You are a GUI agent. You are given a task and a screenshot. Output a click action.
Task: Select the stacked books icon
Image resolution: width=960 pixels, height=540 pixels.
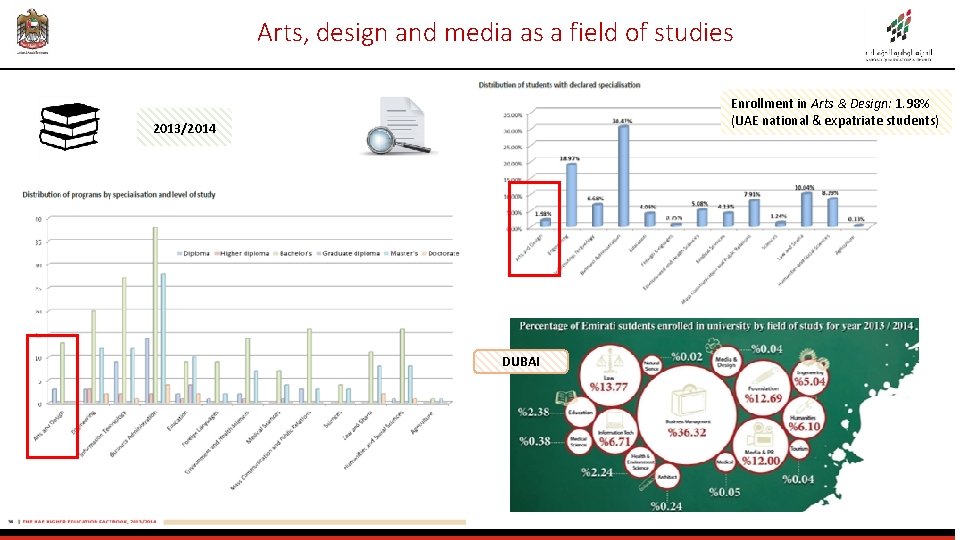pyautogui.click(x=69, y=126)
